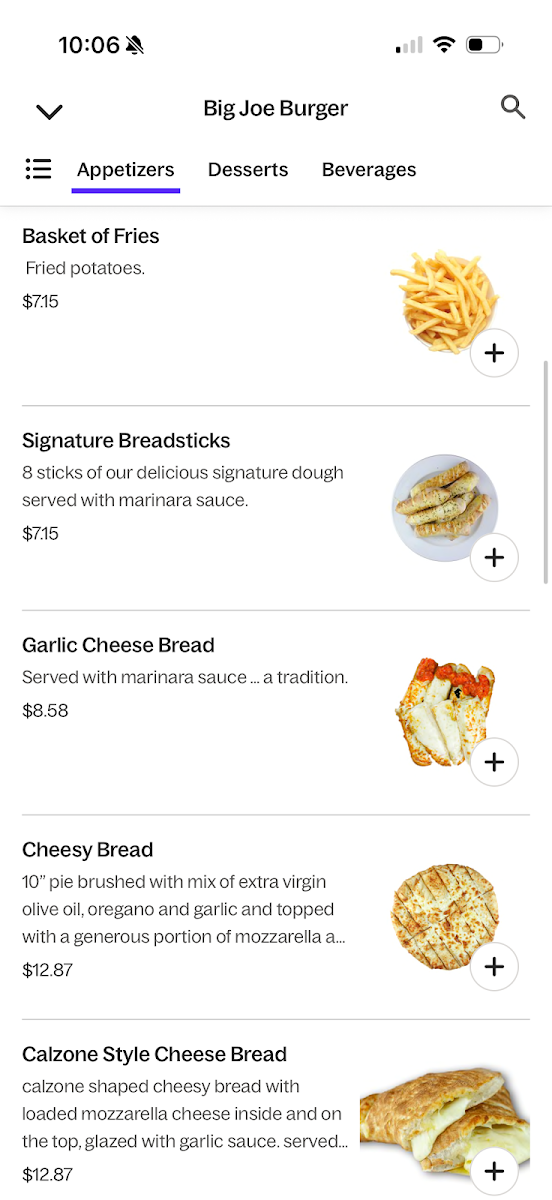The width and height of the screenshot is (552, 1200).
Task: Switch to the Desserts tab
Action: pyautogui.click(x=248, y=170)
